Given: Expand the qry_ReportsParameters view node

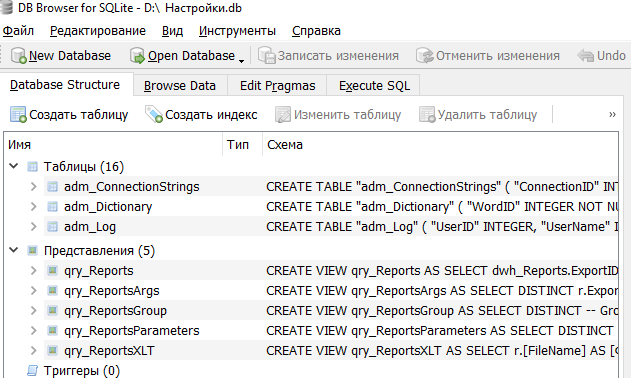Looking at the screenshot, I should point(34,330).
